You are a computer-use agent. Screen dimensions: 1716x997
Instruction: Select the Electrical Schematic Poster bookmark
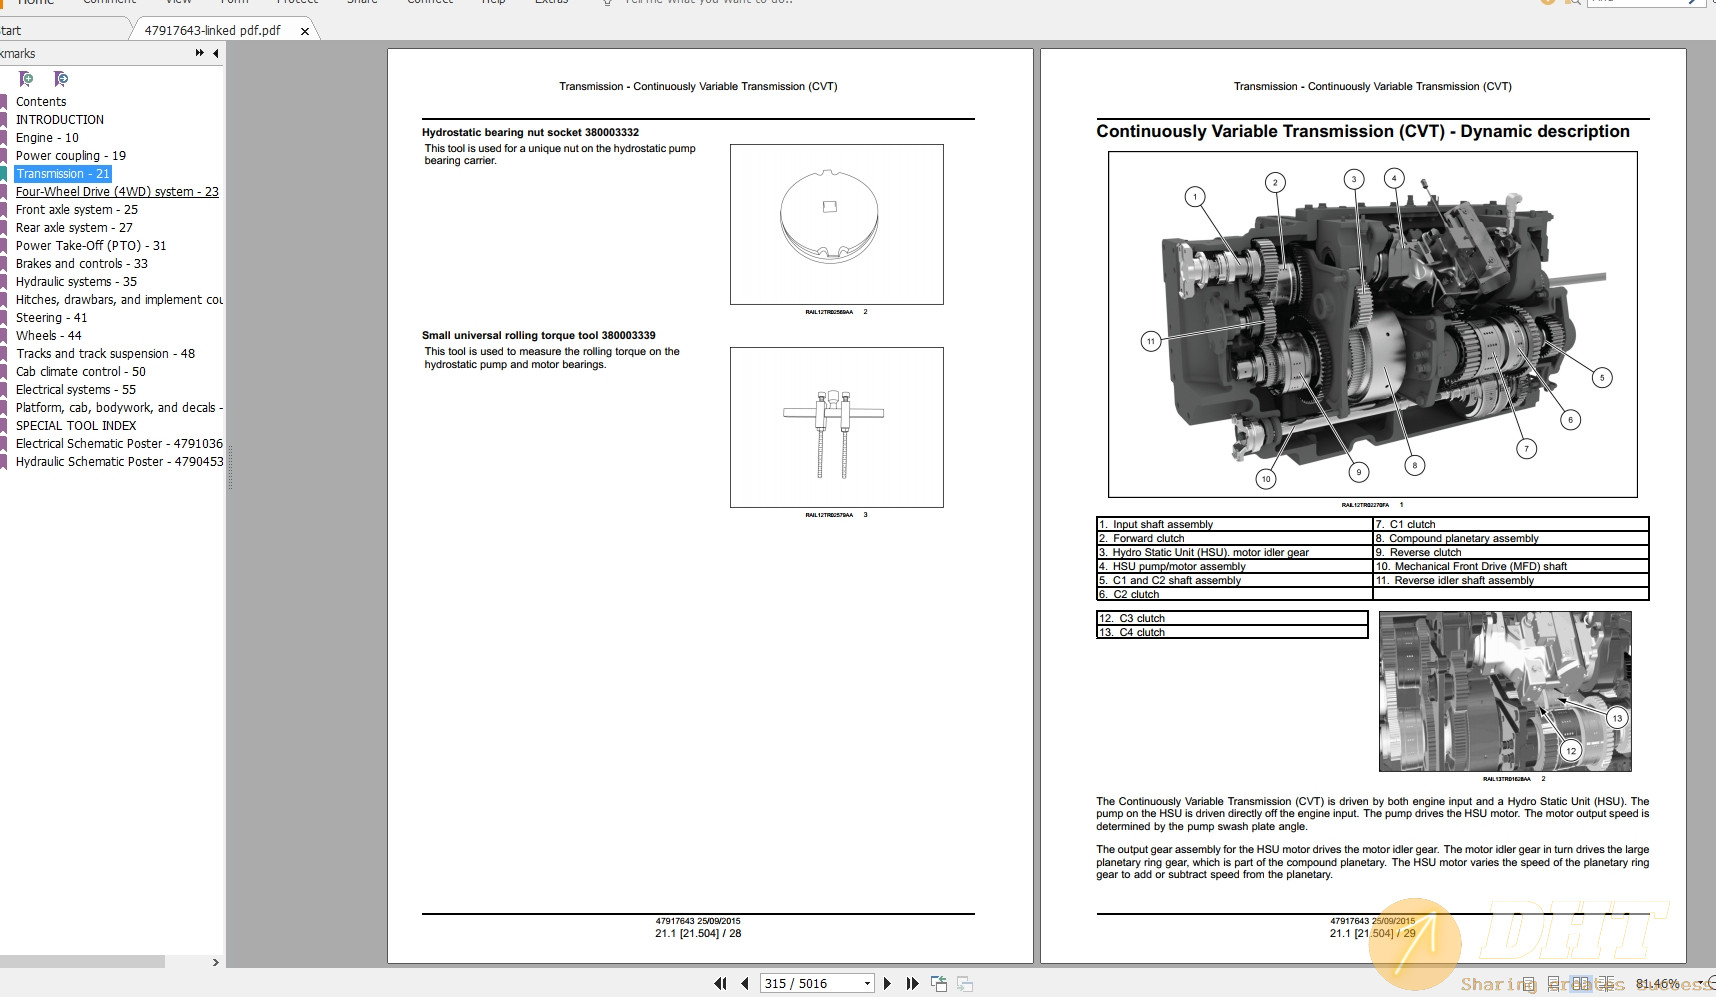tap(110, 443)
